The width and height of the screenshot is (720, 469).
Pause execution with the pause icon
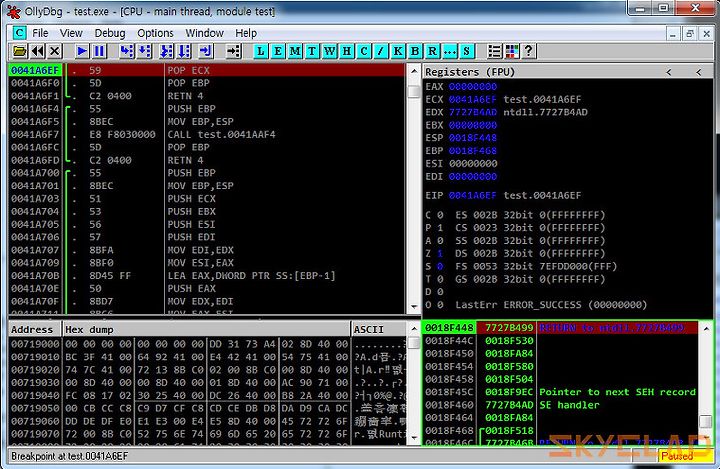99,51
